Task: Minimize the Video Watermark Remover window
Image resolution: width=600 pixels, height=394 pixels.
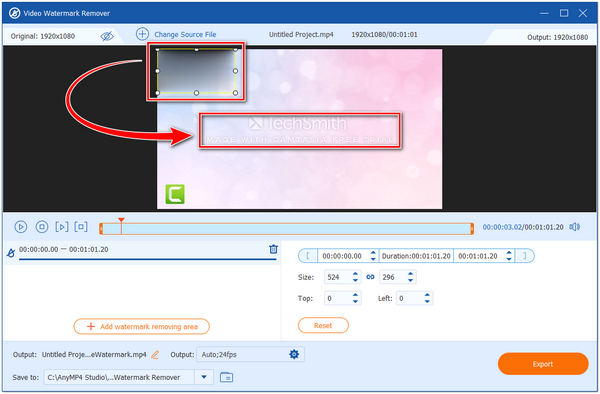Action: click(x=544, y=13)
